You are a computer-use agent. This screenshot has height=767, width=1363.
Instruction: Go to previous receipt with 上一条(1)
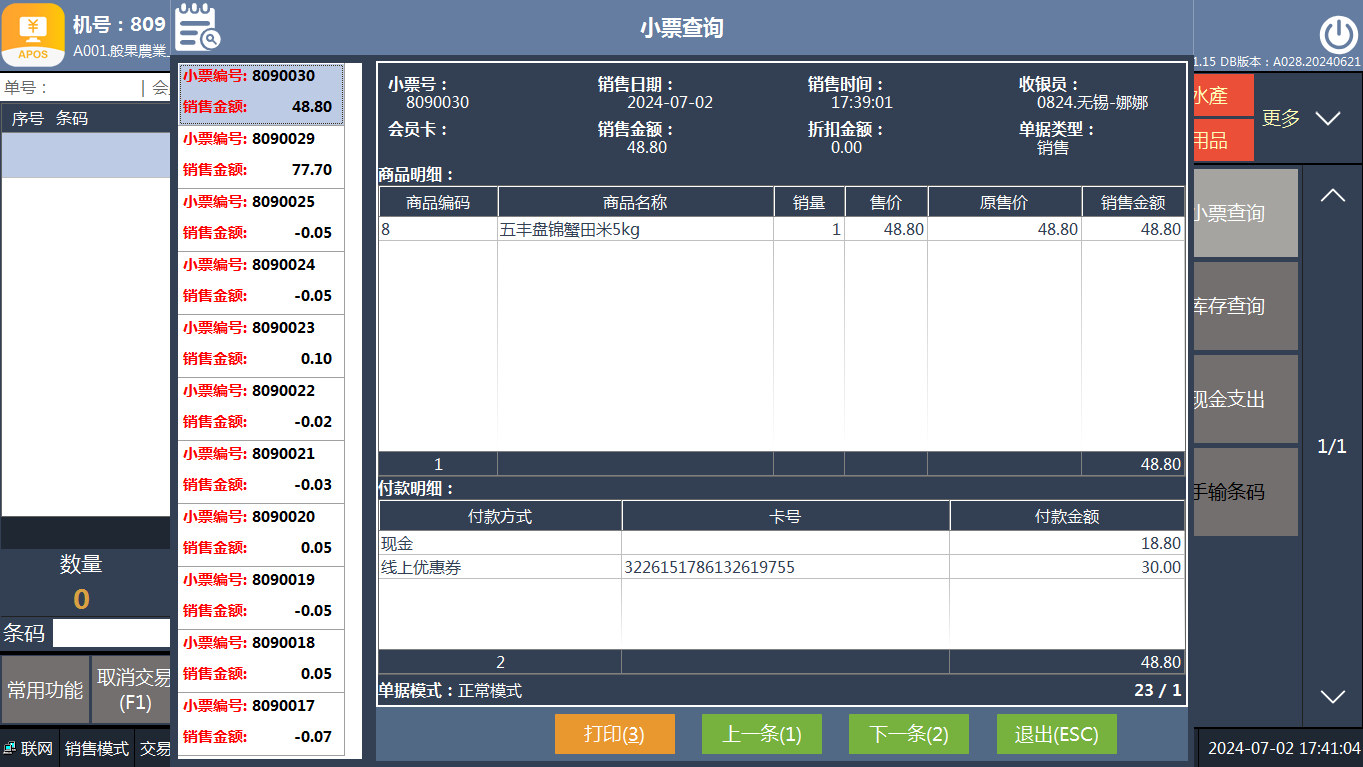click(x=761, y=734)
